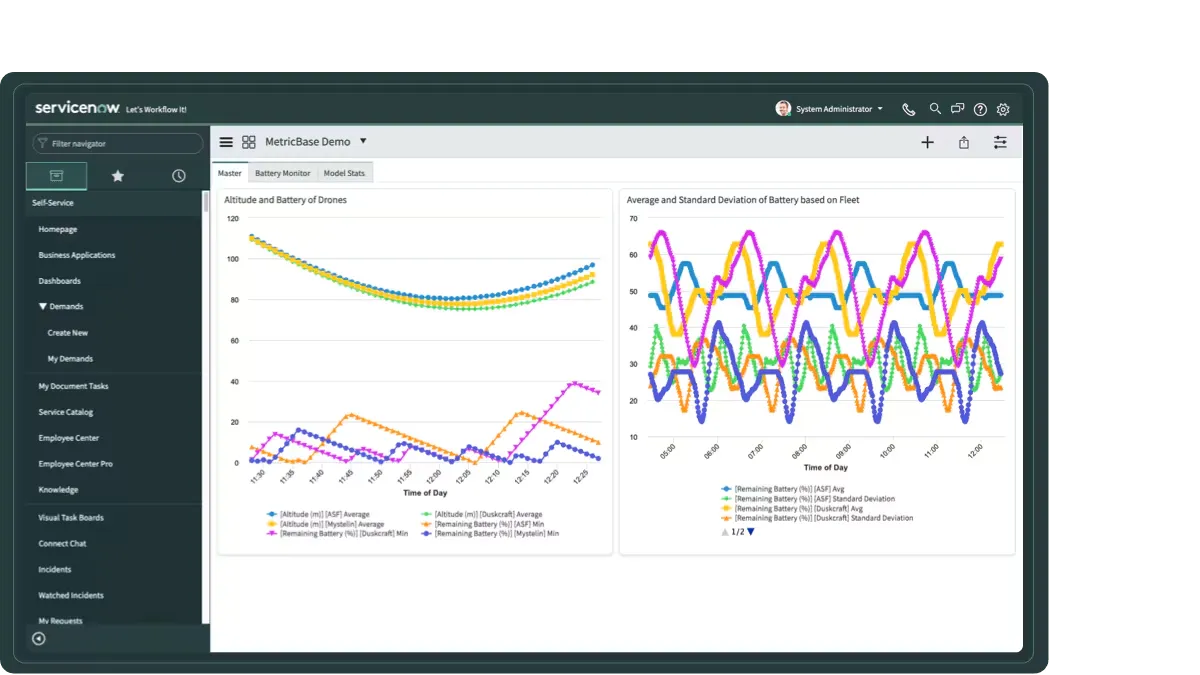
Task: Click the share dashboard icon
Action: (964, 142)
